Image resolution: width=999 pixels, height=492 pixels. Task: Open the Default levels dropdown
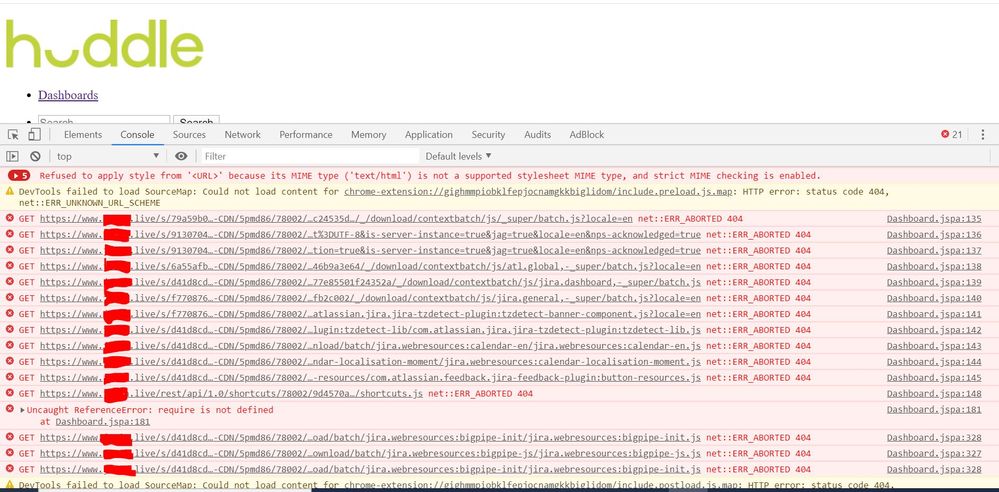(459, 156)
